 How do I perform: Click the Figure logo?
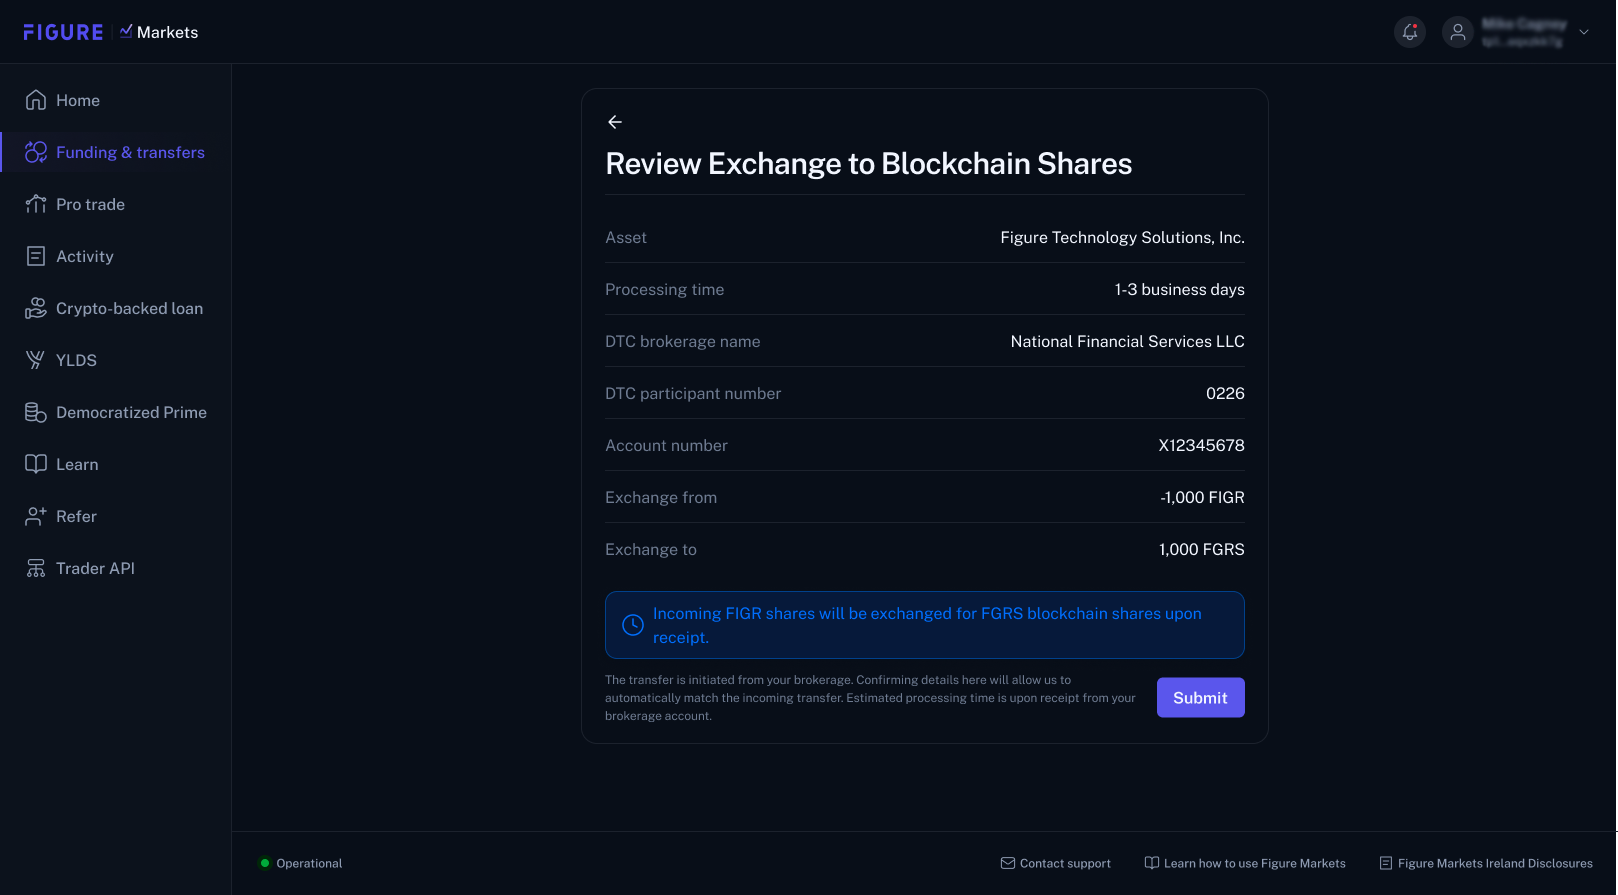(63, 32)
